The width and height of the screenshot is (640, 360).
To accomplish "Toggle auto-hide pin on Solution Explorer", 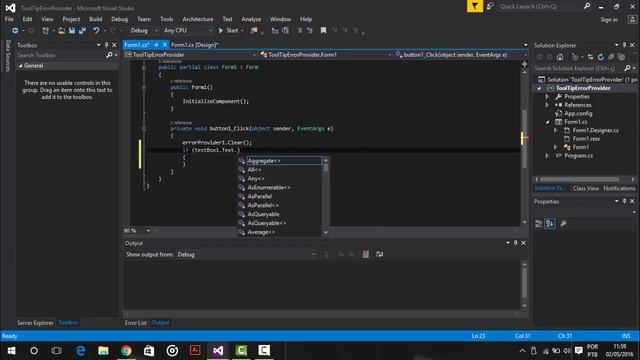I will (624, 45).
